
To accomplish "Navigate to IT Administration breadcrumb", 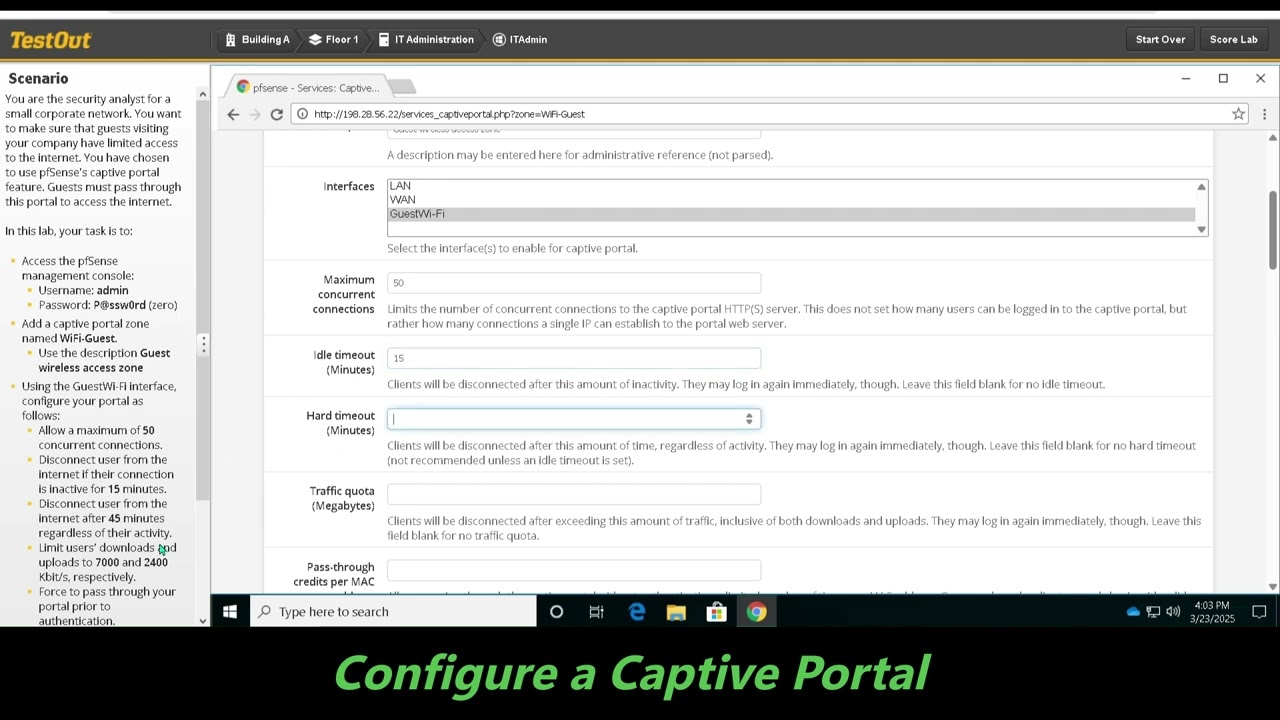I will click(425, 40).
